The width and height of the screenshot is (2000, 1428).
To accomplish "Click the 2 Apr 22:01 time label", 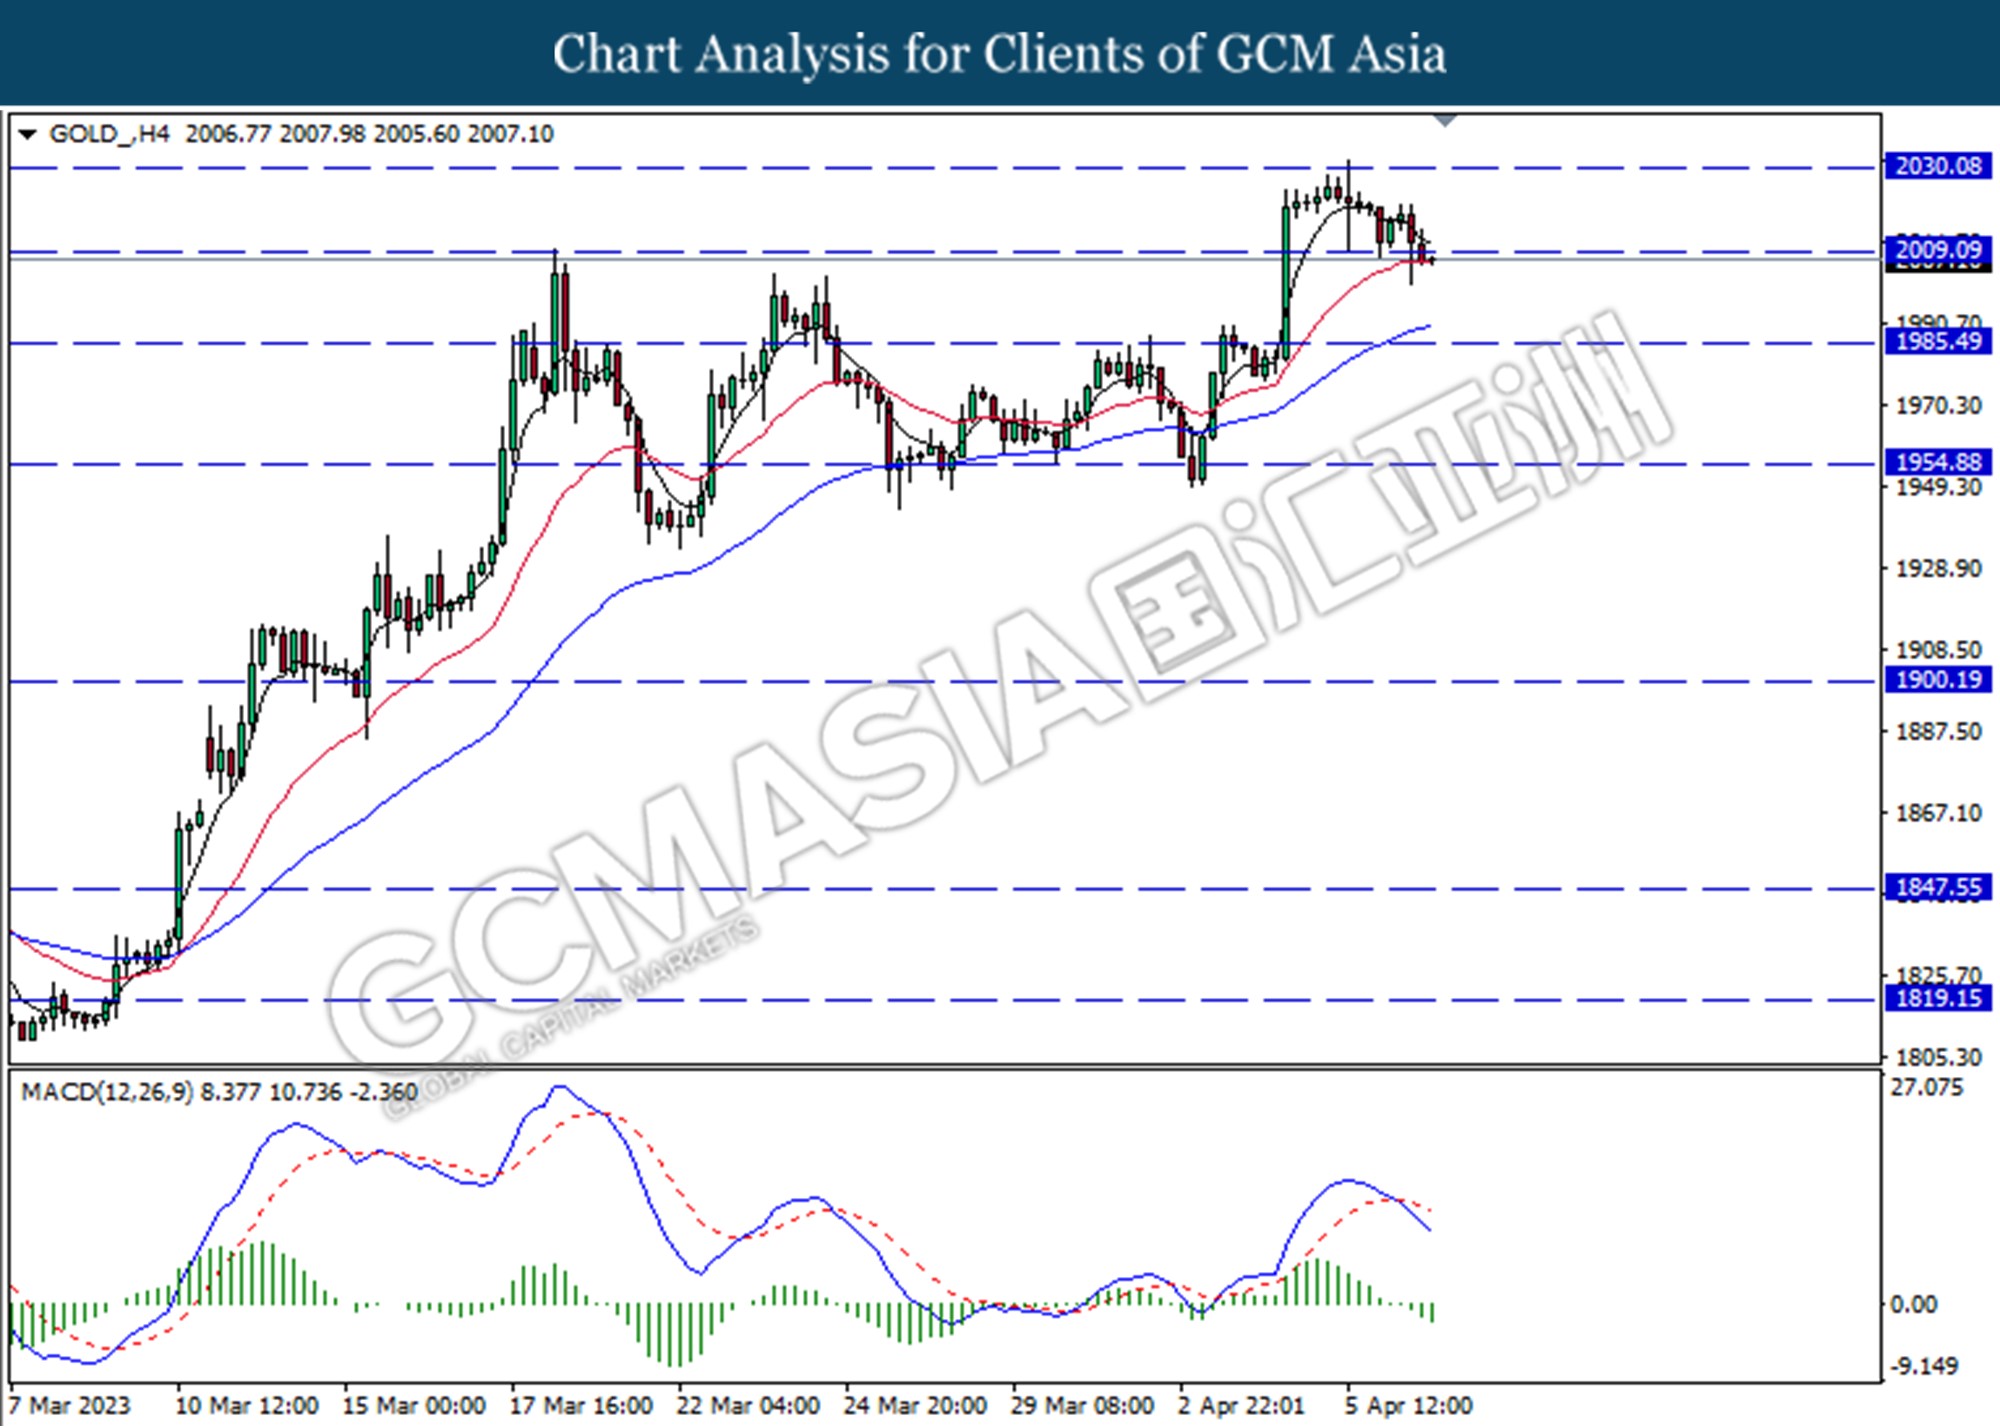I will (1241, 1406).
